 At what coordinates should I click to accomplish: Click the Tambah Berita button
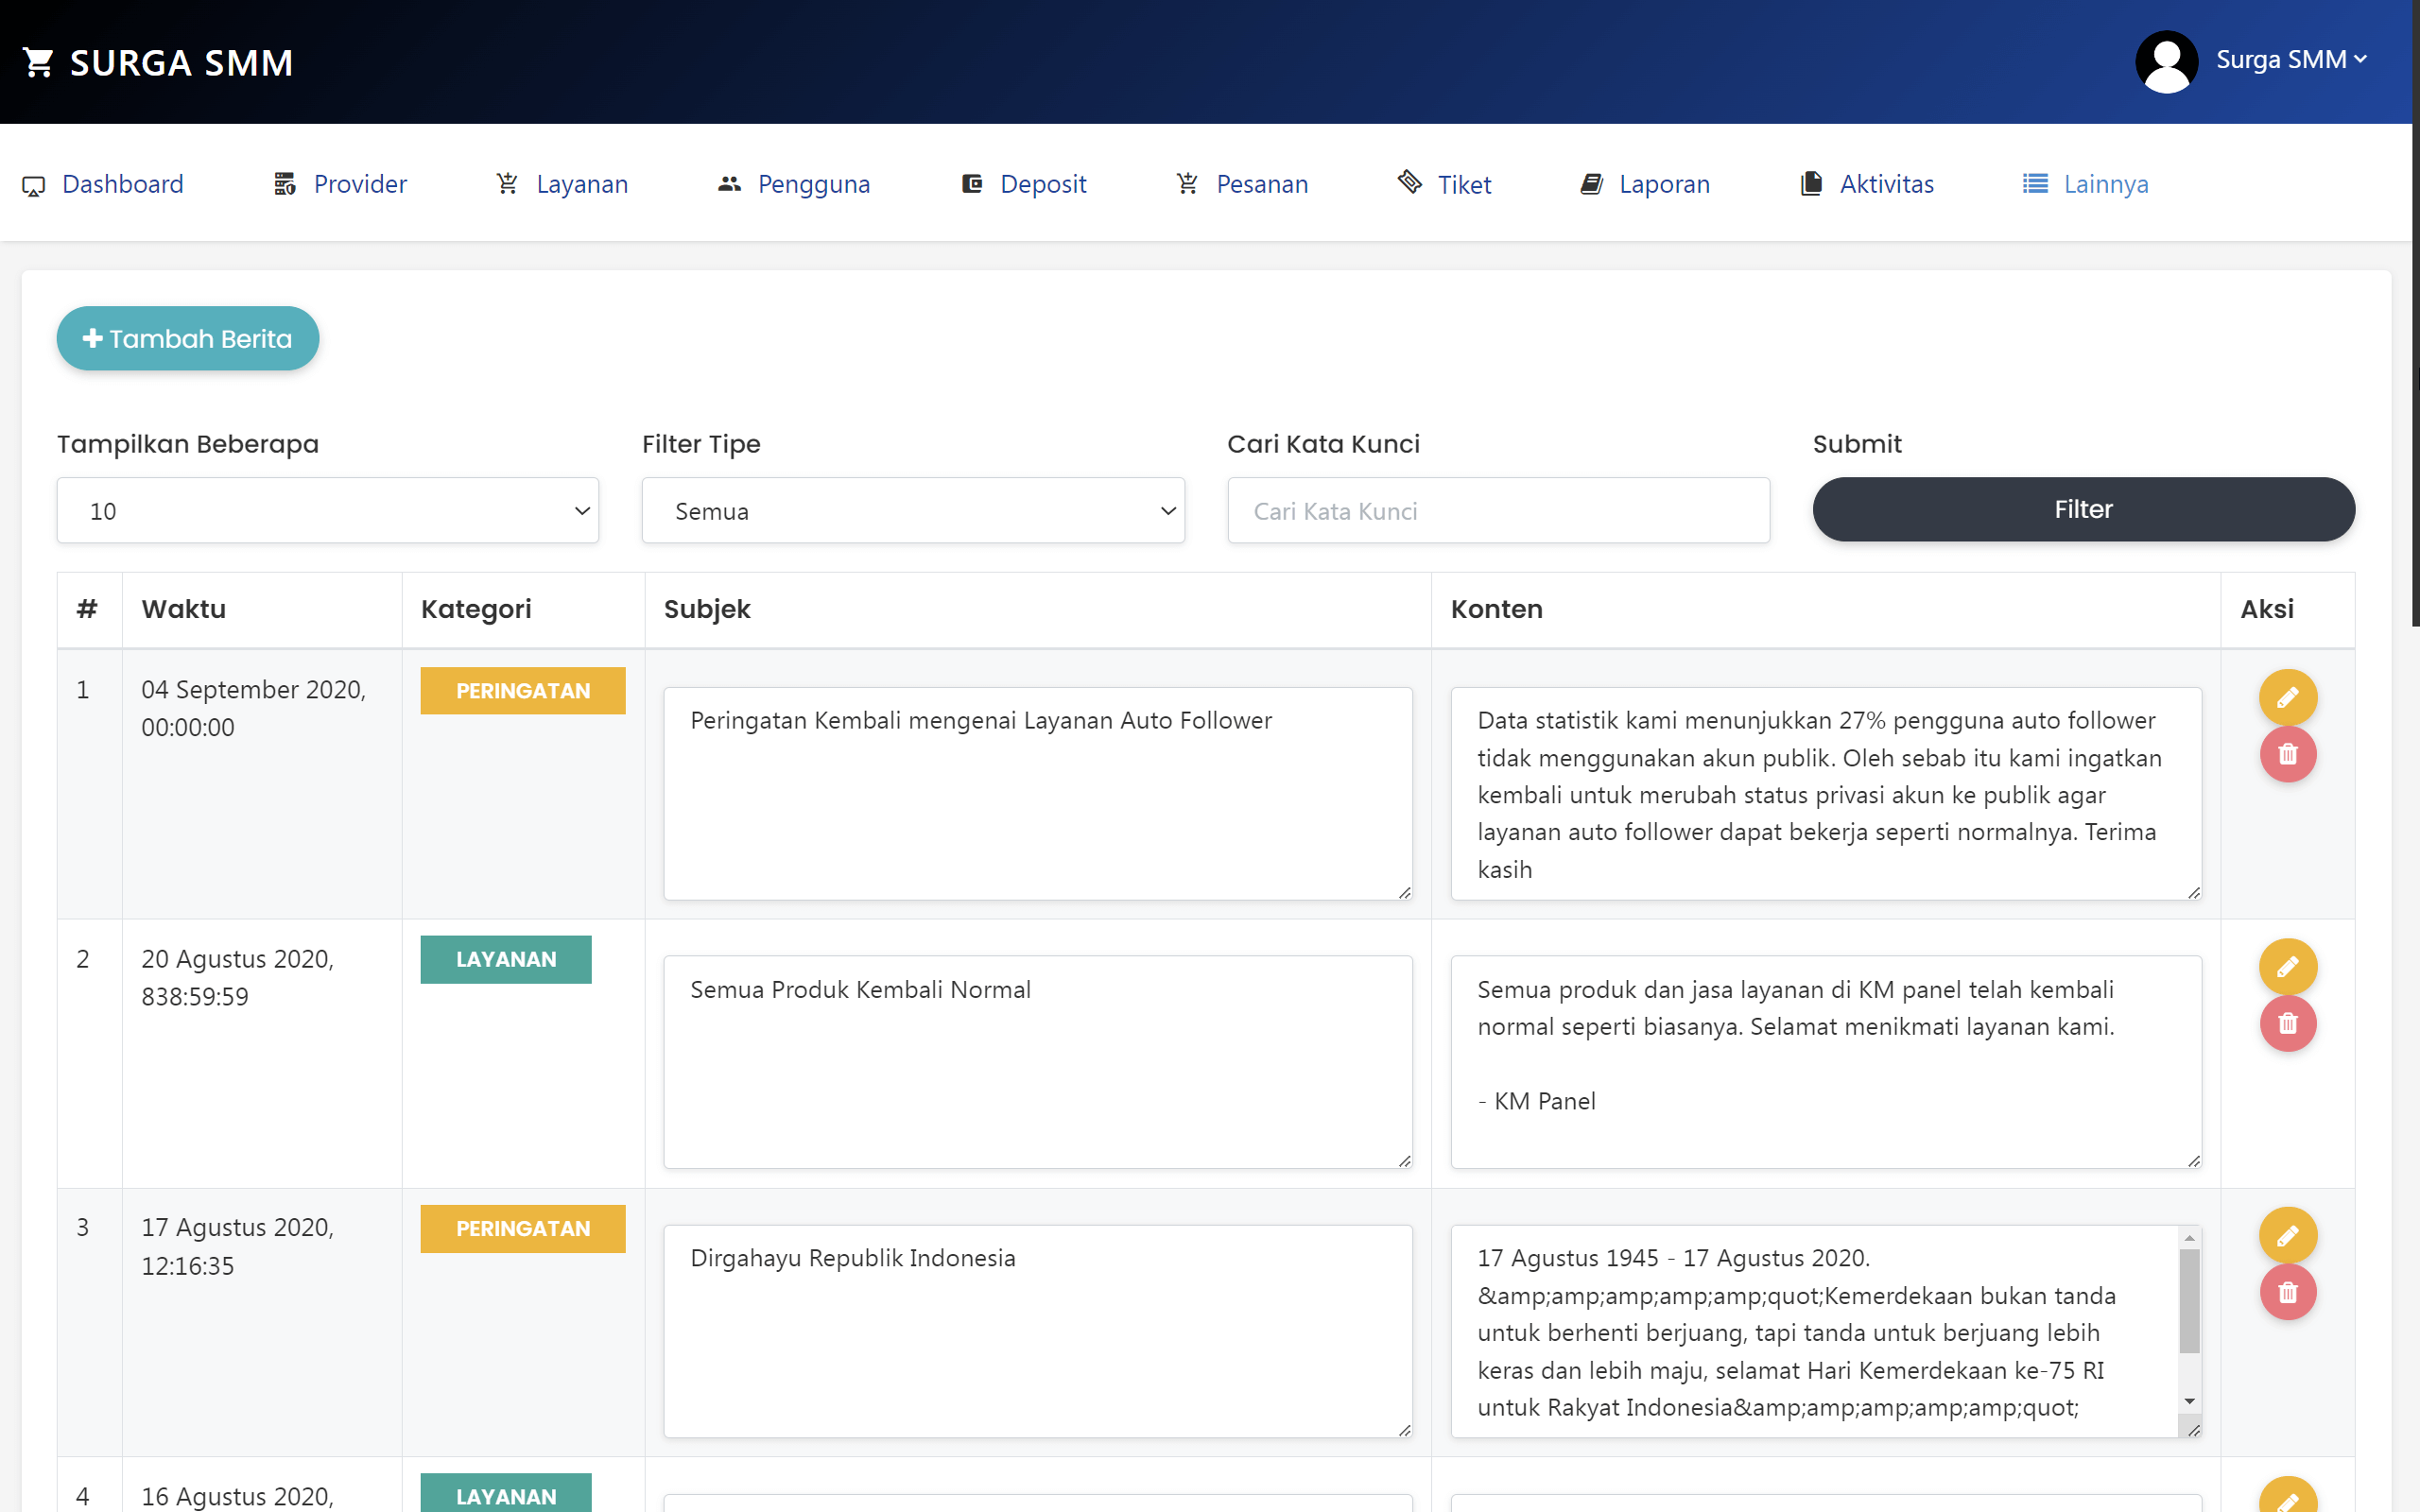click(x=187, y=338)
